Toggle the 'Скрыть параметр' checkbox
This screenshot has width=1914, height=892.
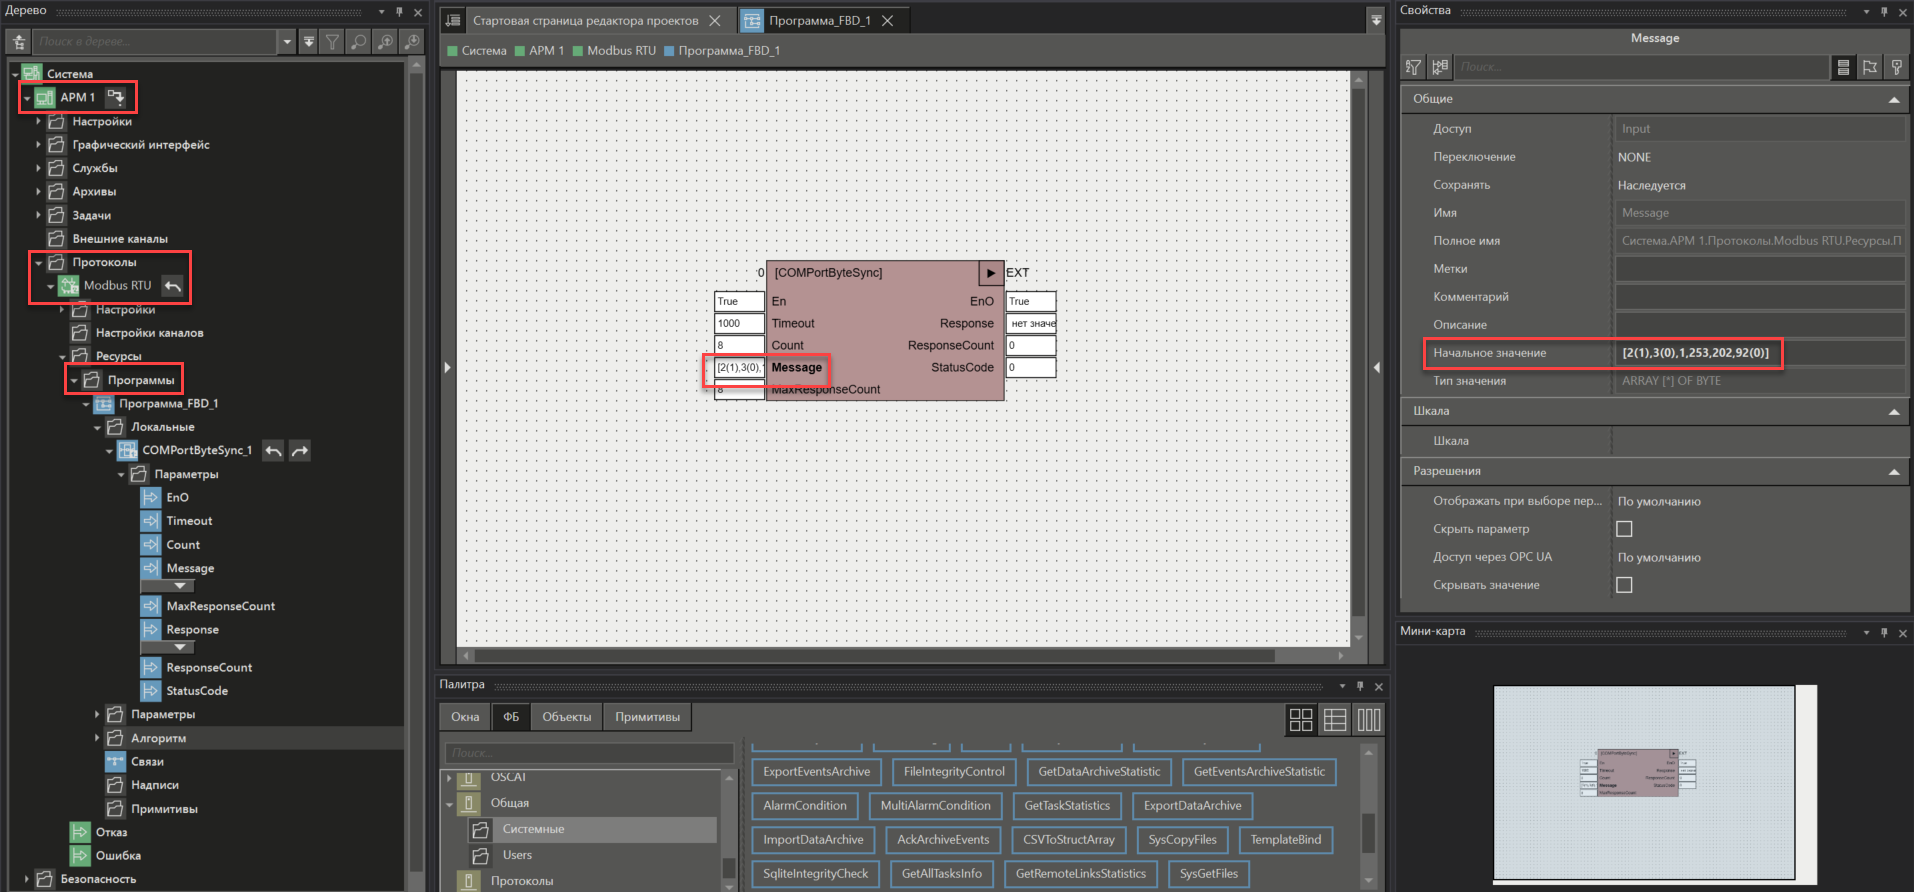point(1624,529)
